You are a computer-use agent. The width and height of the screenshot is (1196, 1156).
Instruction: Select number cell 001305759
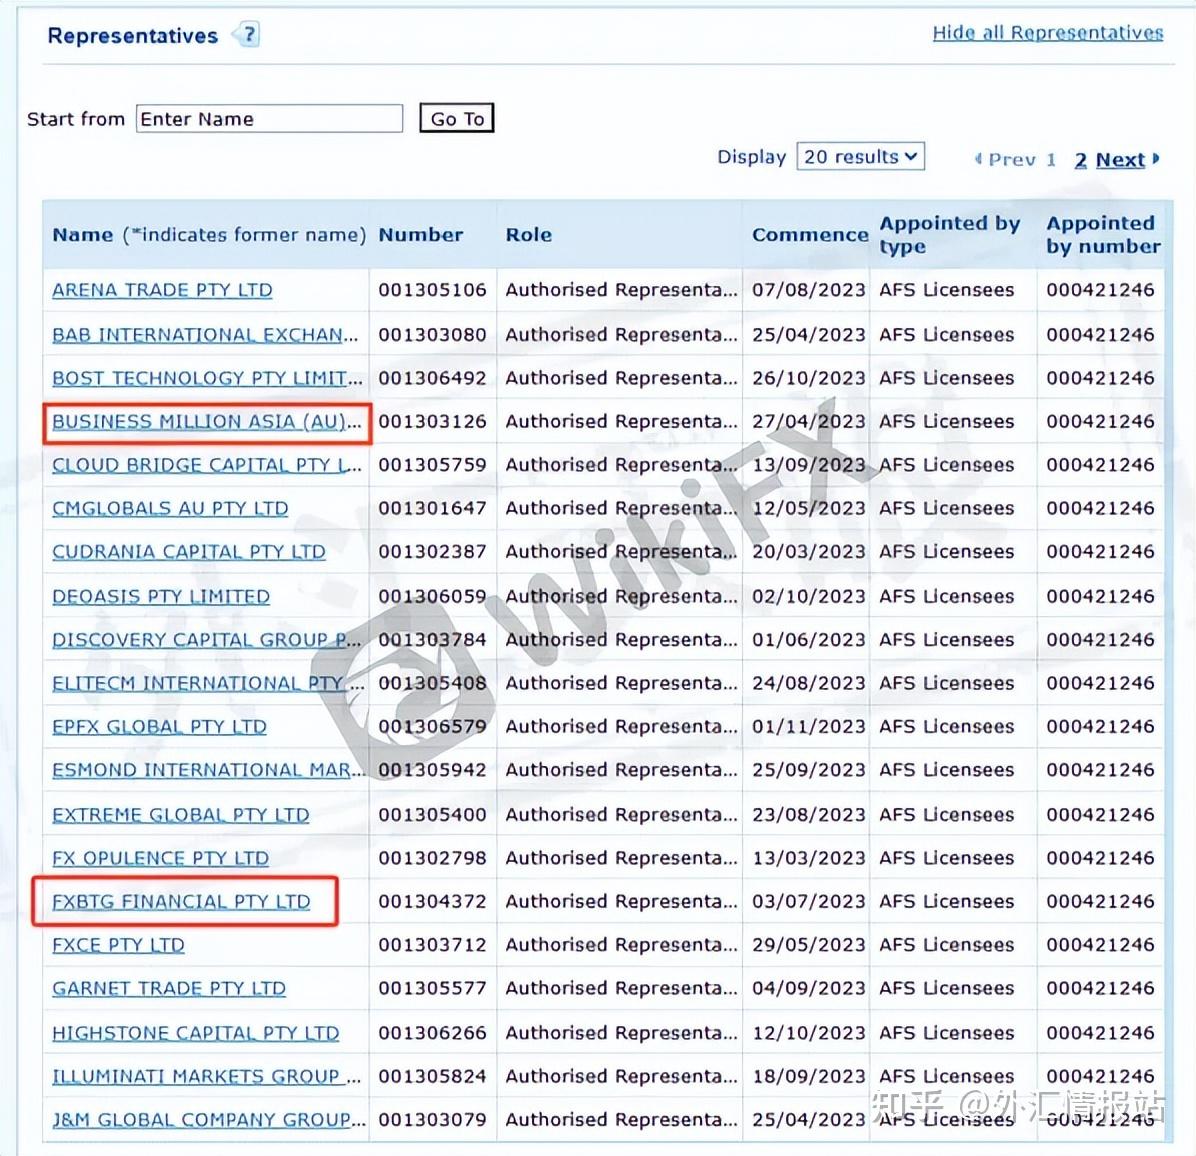click(432, 465)
